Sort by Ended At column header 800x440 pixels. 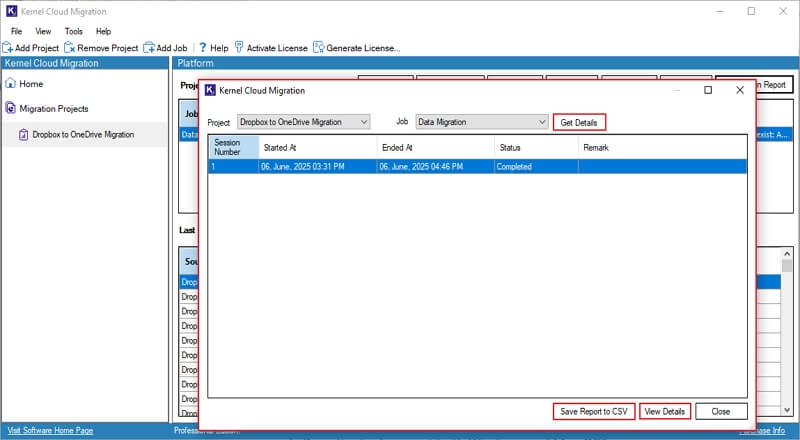(x=436, y=147)
